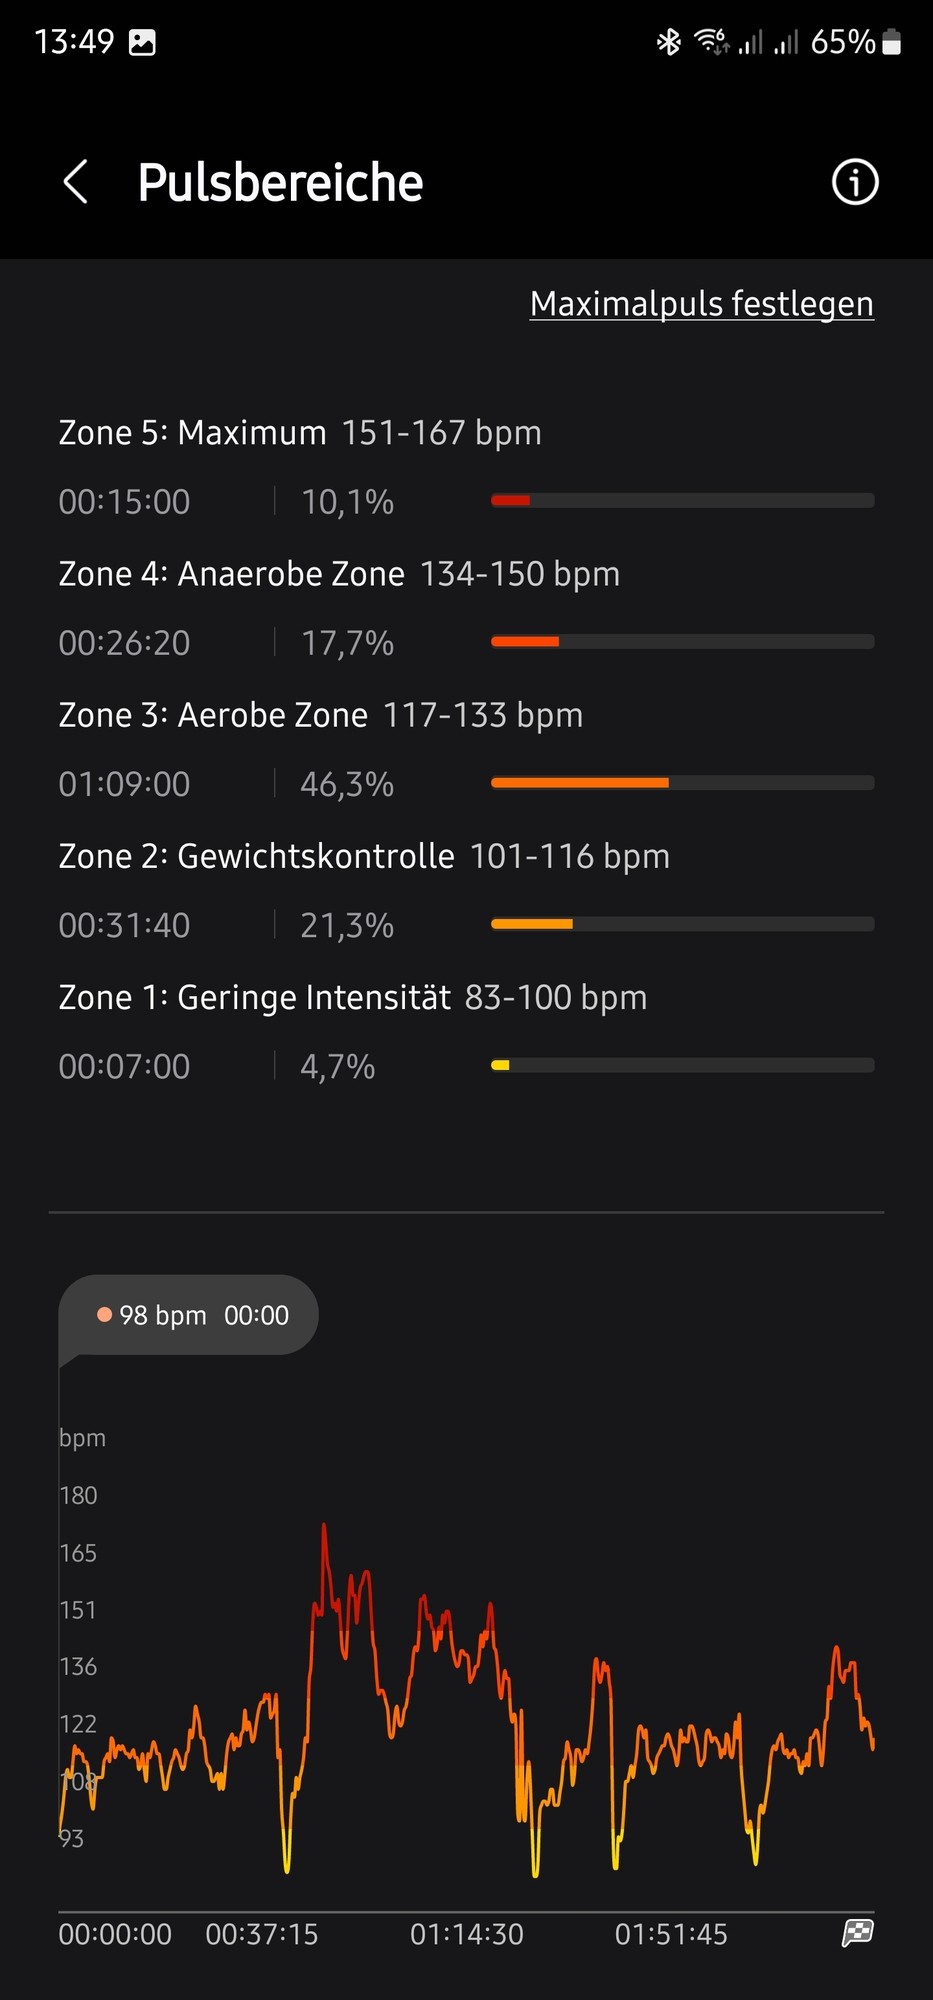Tap the back arrow next to Pulsbereiche

tap(76, 182)
